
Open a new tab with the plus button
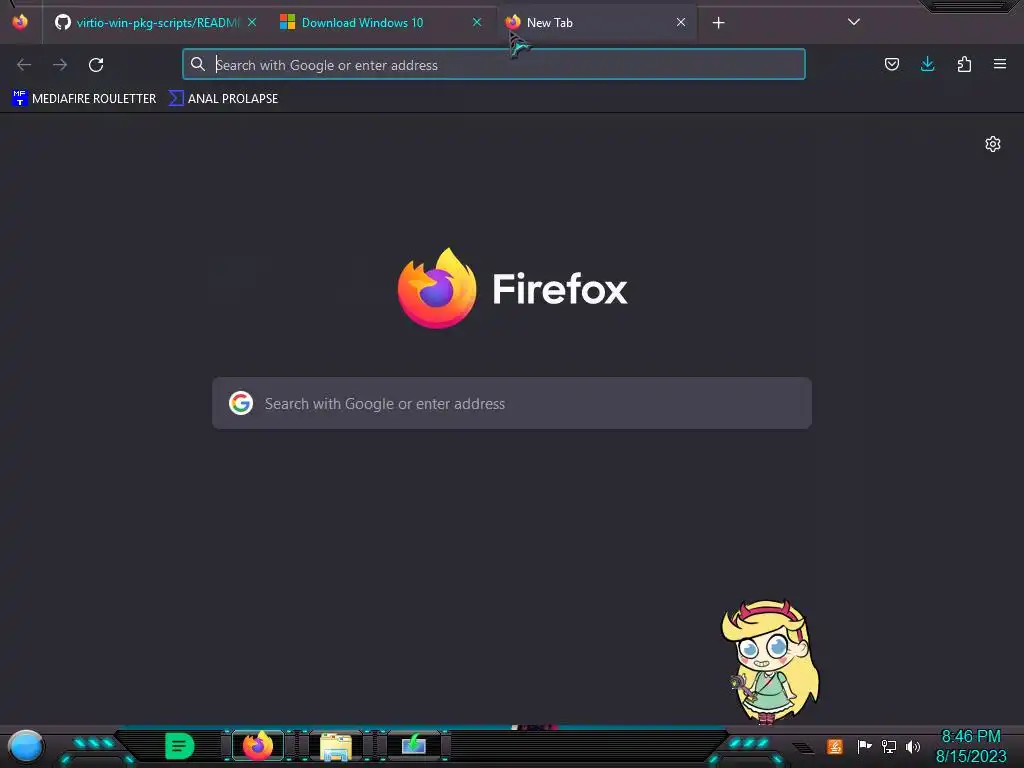(x=718, y=23)
